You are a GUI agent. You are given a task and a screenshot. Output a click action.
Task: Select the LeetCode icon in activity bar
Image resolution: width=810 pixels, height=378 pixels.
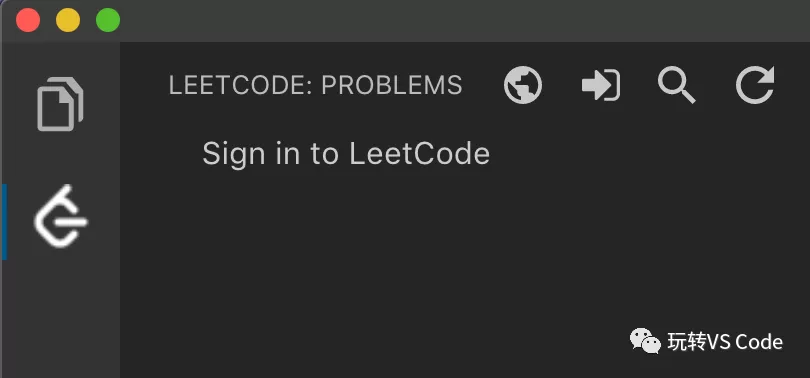pos(61,216)
